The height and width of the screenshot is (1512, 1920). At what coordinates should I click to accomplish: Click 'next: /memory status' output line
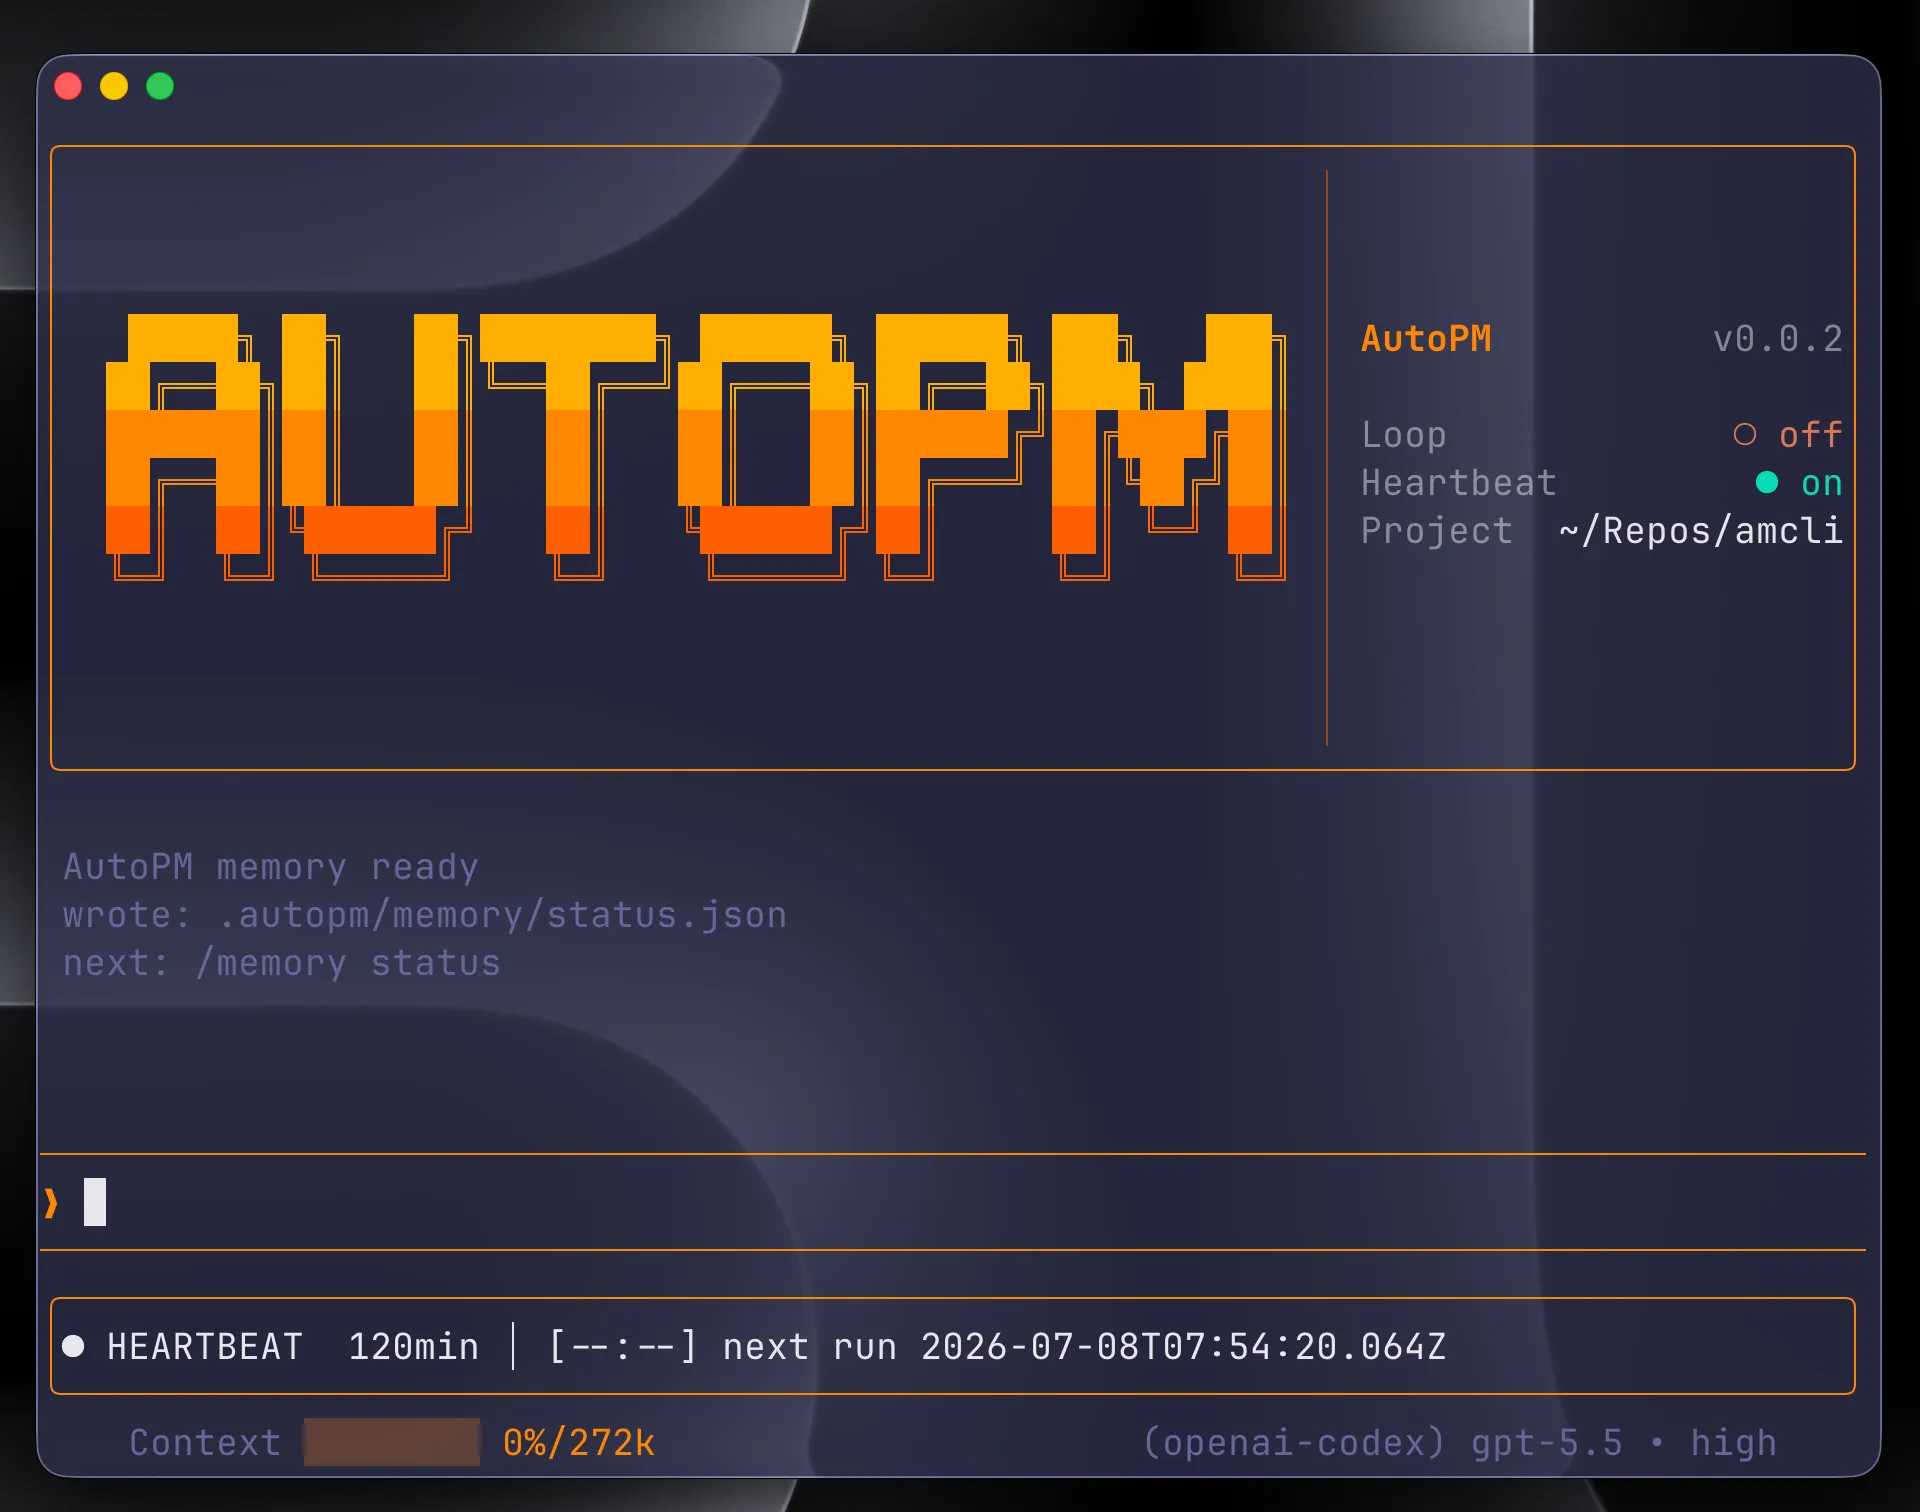point(282,963)
